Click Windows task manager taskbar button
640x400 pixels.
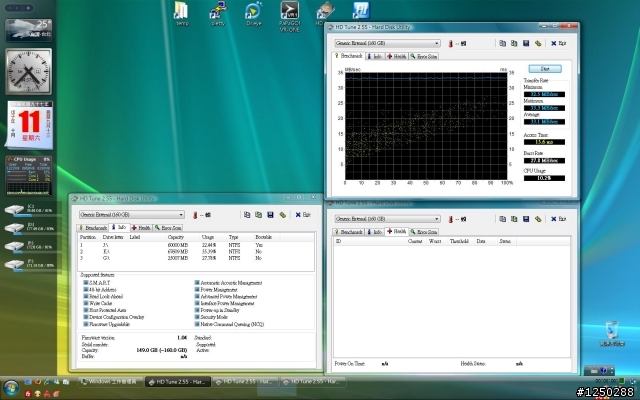[110, 382]
